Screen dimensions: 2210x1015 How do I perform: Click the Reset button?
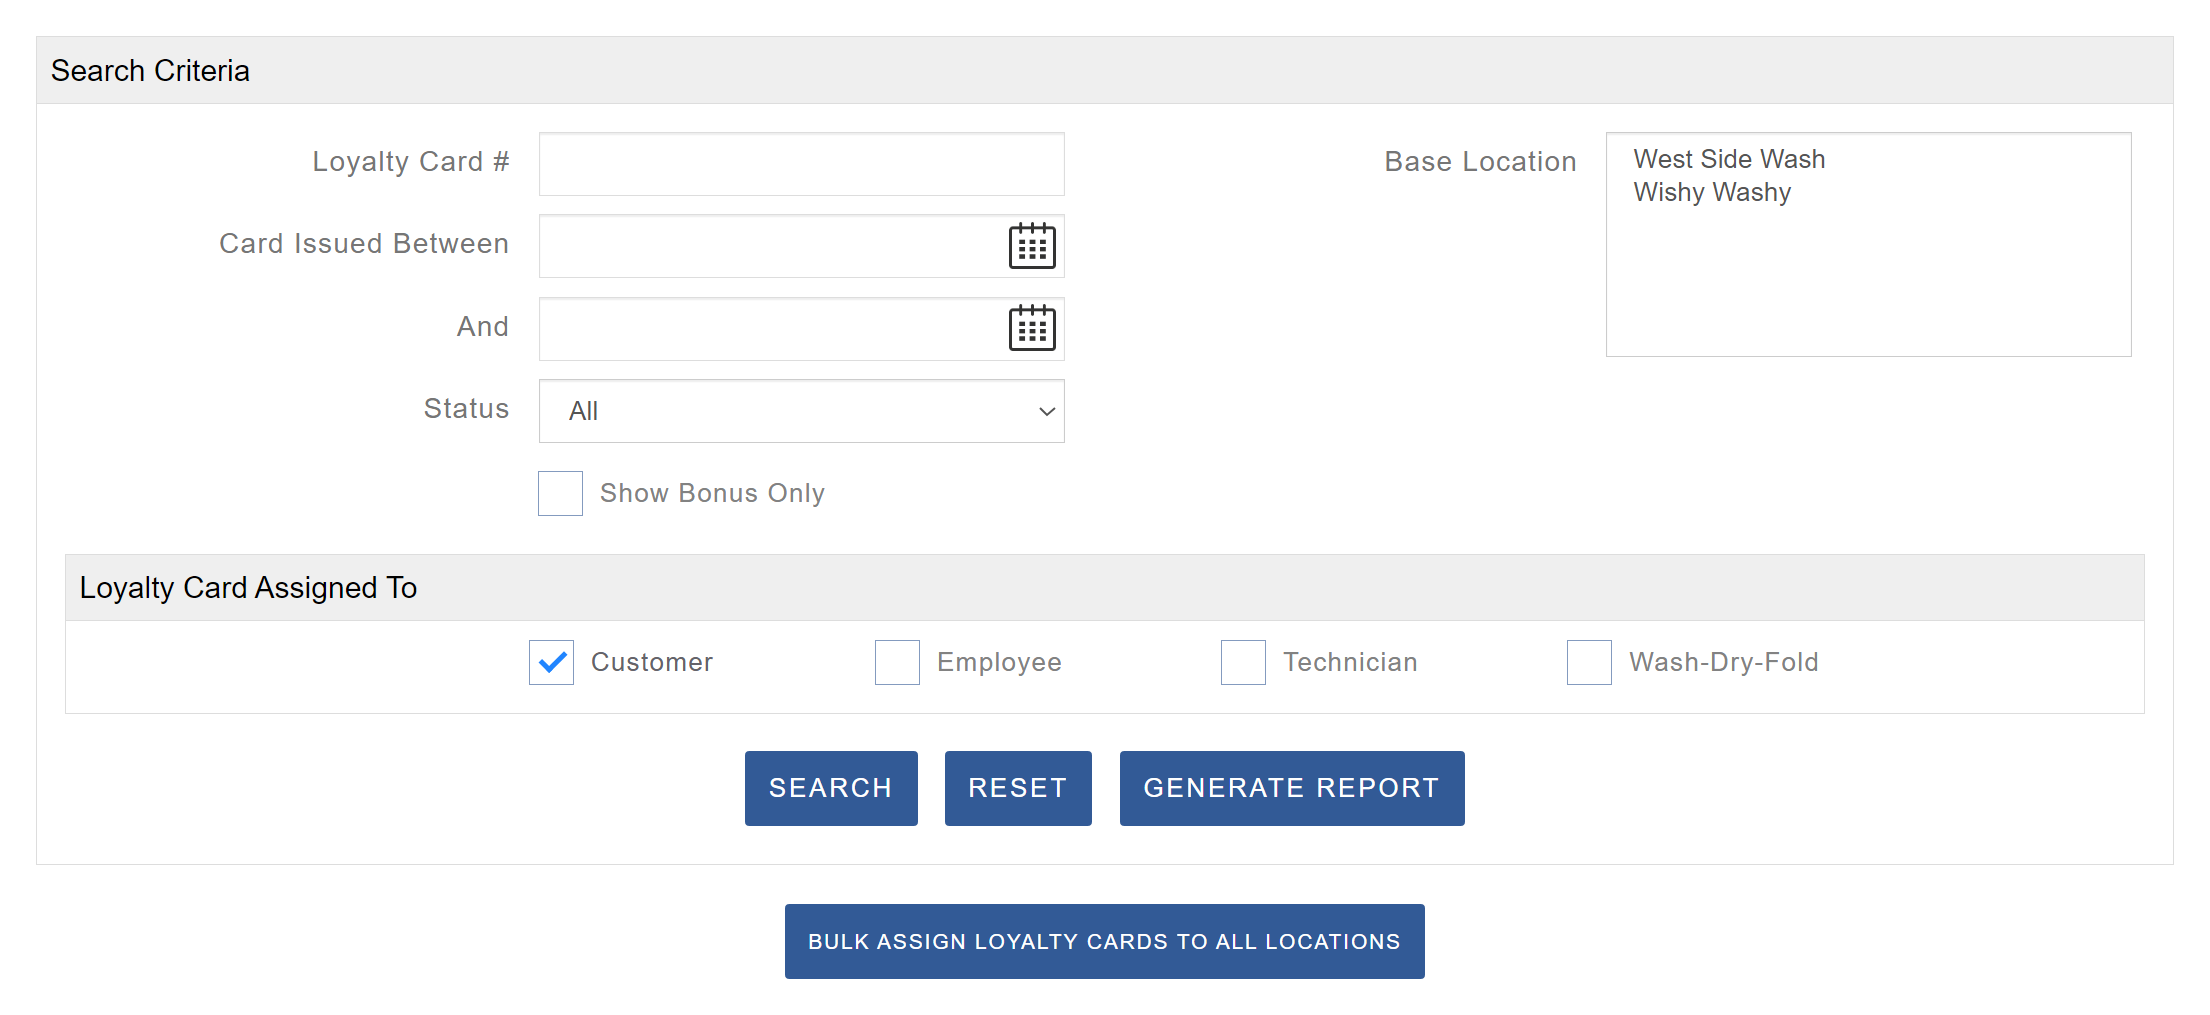tap(1017, 788)
